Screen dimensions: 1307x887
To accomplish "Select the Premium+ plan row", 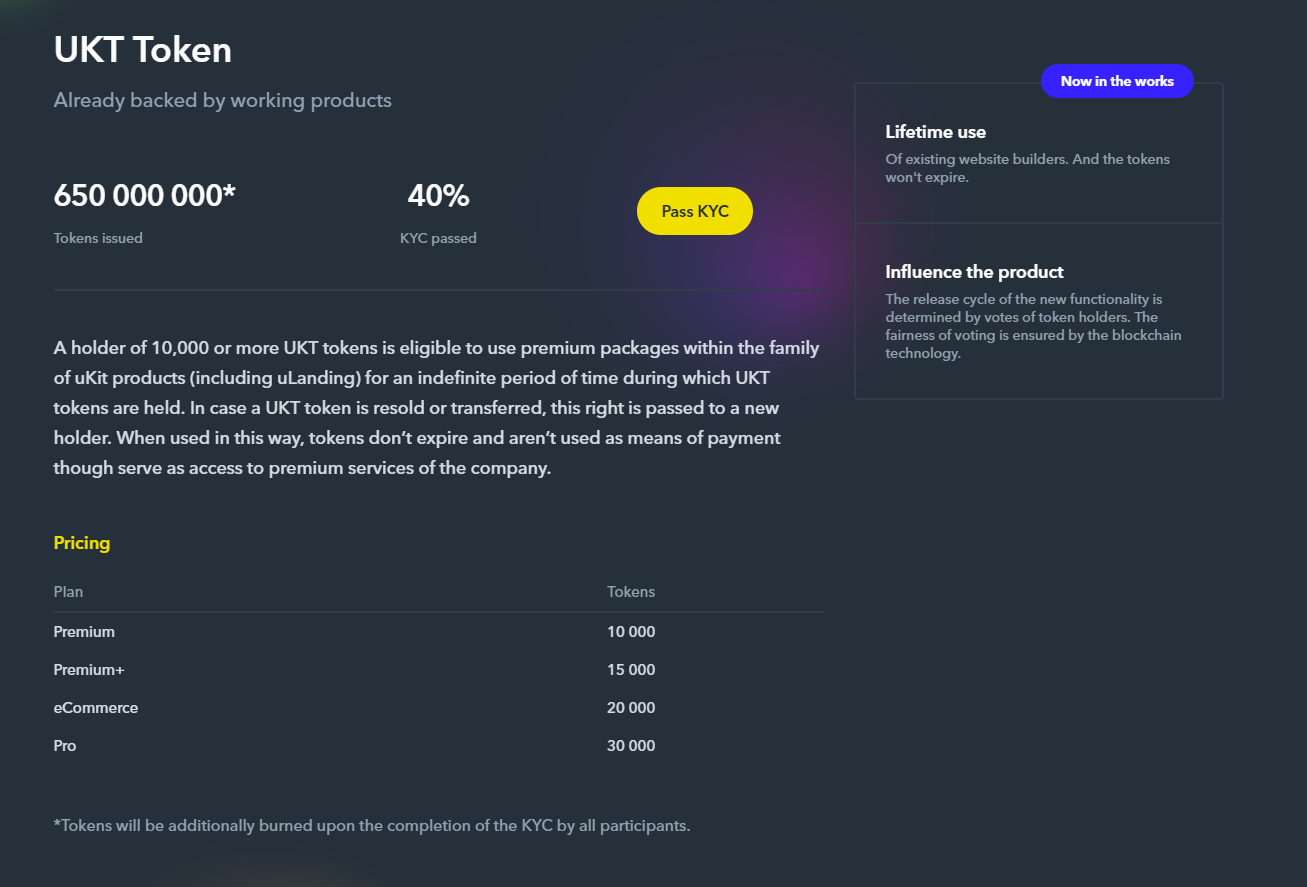I will click(x=439, y=670).
